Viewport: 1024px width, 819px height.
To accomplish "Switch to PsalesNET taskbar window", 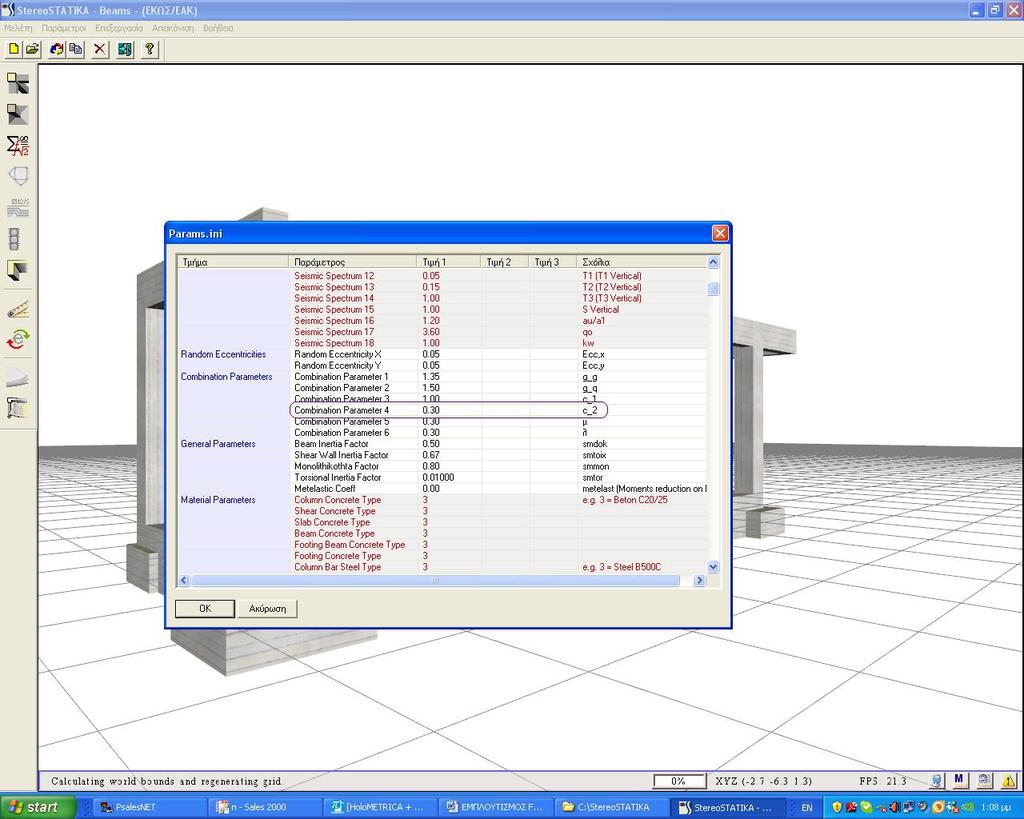I will [150, 807].
